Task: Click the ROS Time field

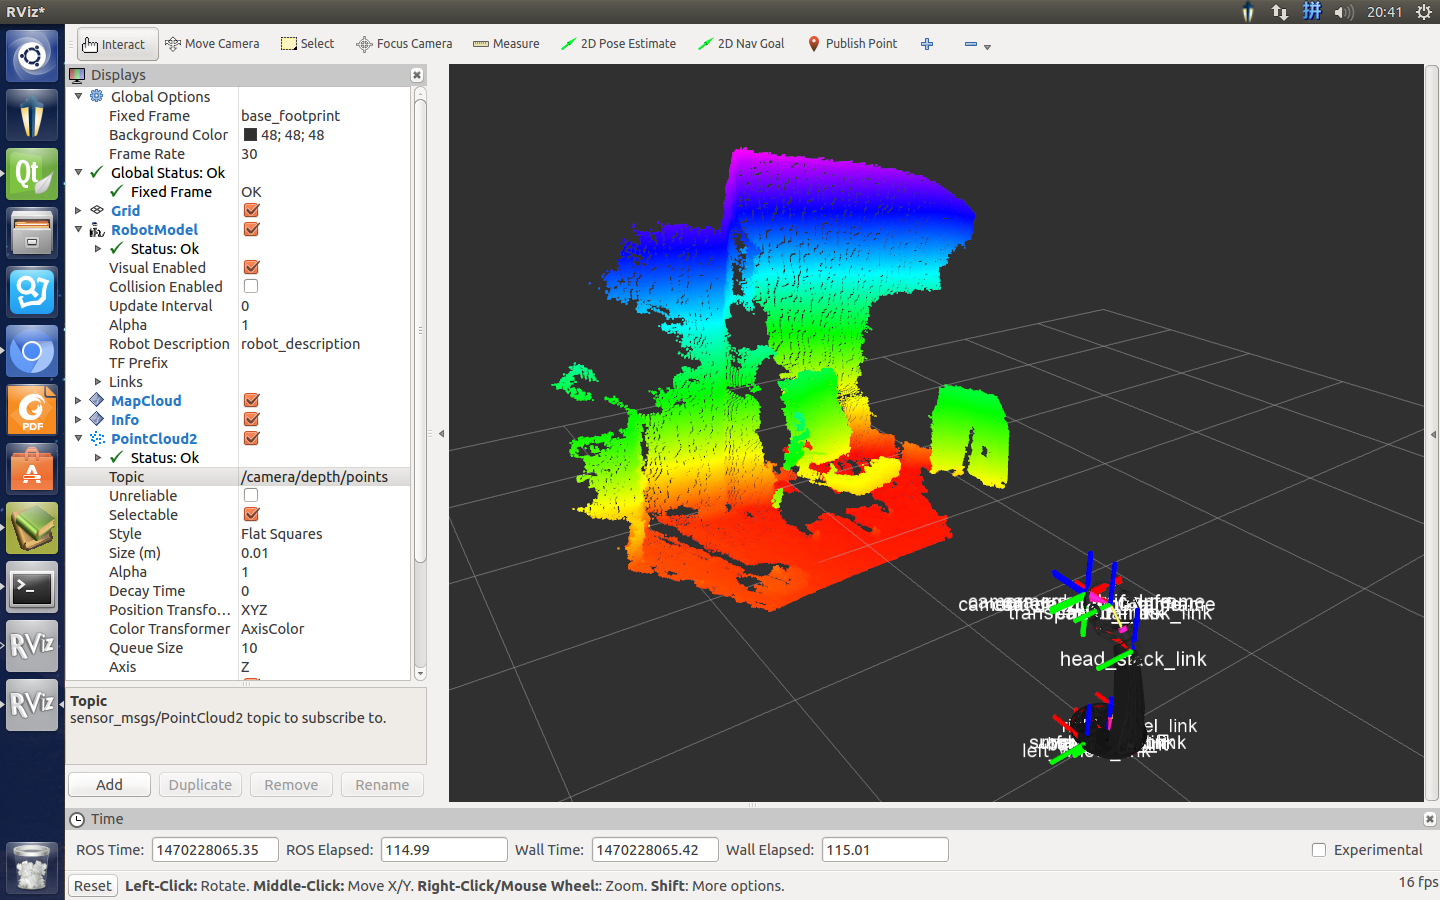Action: coord(215,850)
